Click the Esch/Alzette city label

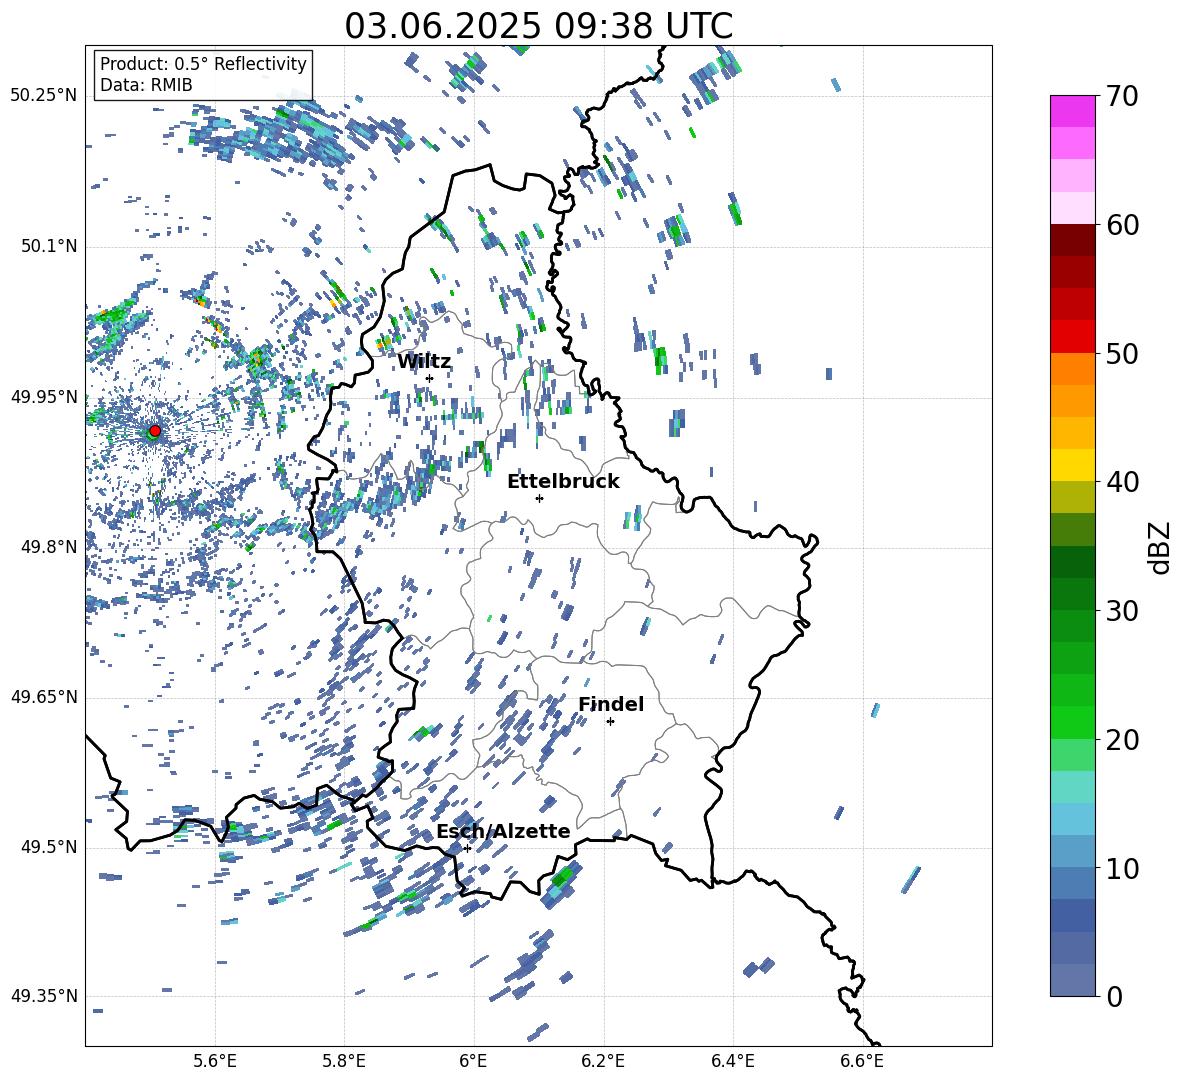pos(503,831)
